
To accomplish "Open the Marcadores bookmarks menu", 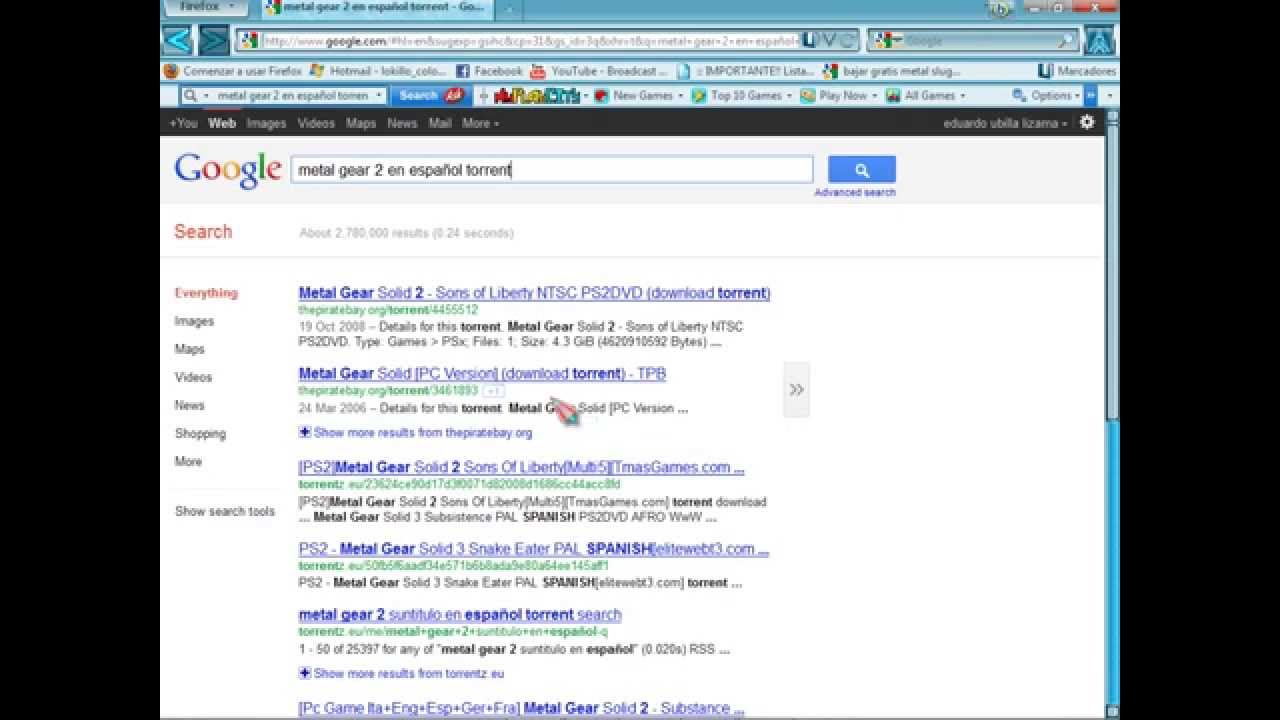I will pos(1077,71).
